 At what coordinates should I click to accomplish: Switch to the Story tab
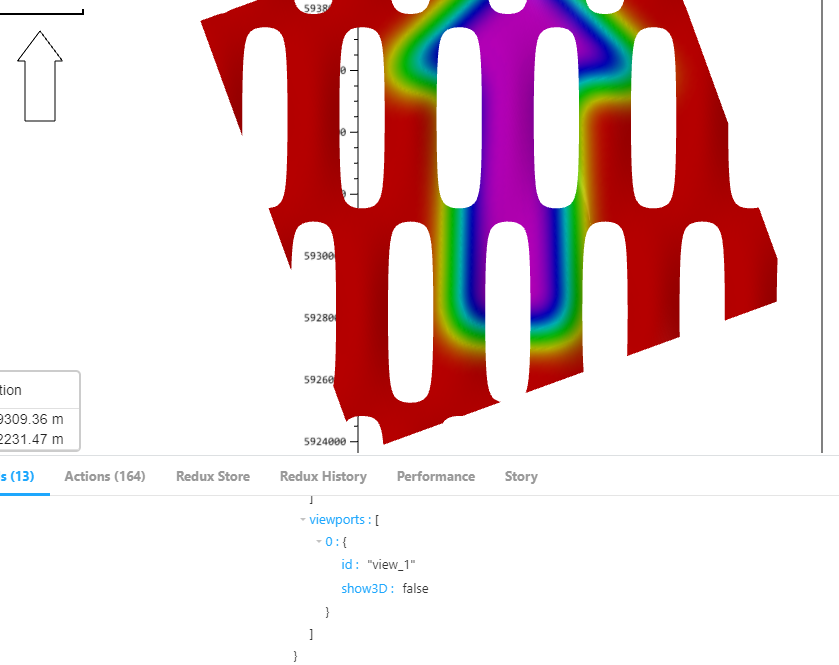521,476
